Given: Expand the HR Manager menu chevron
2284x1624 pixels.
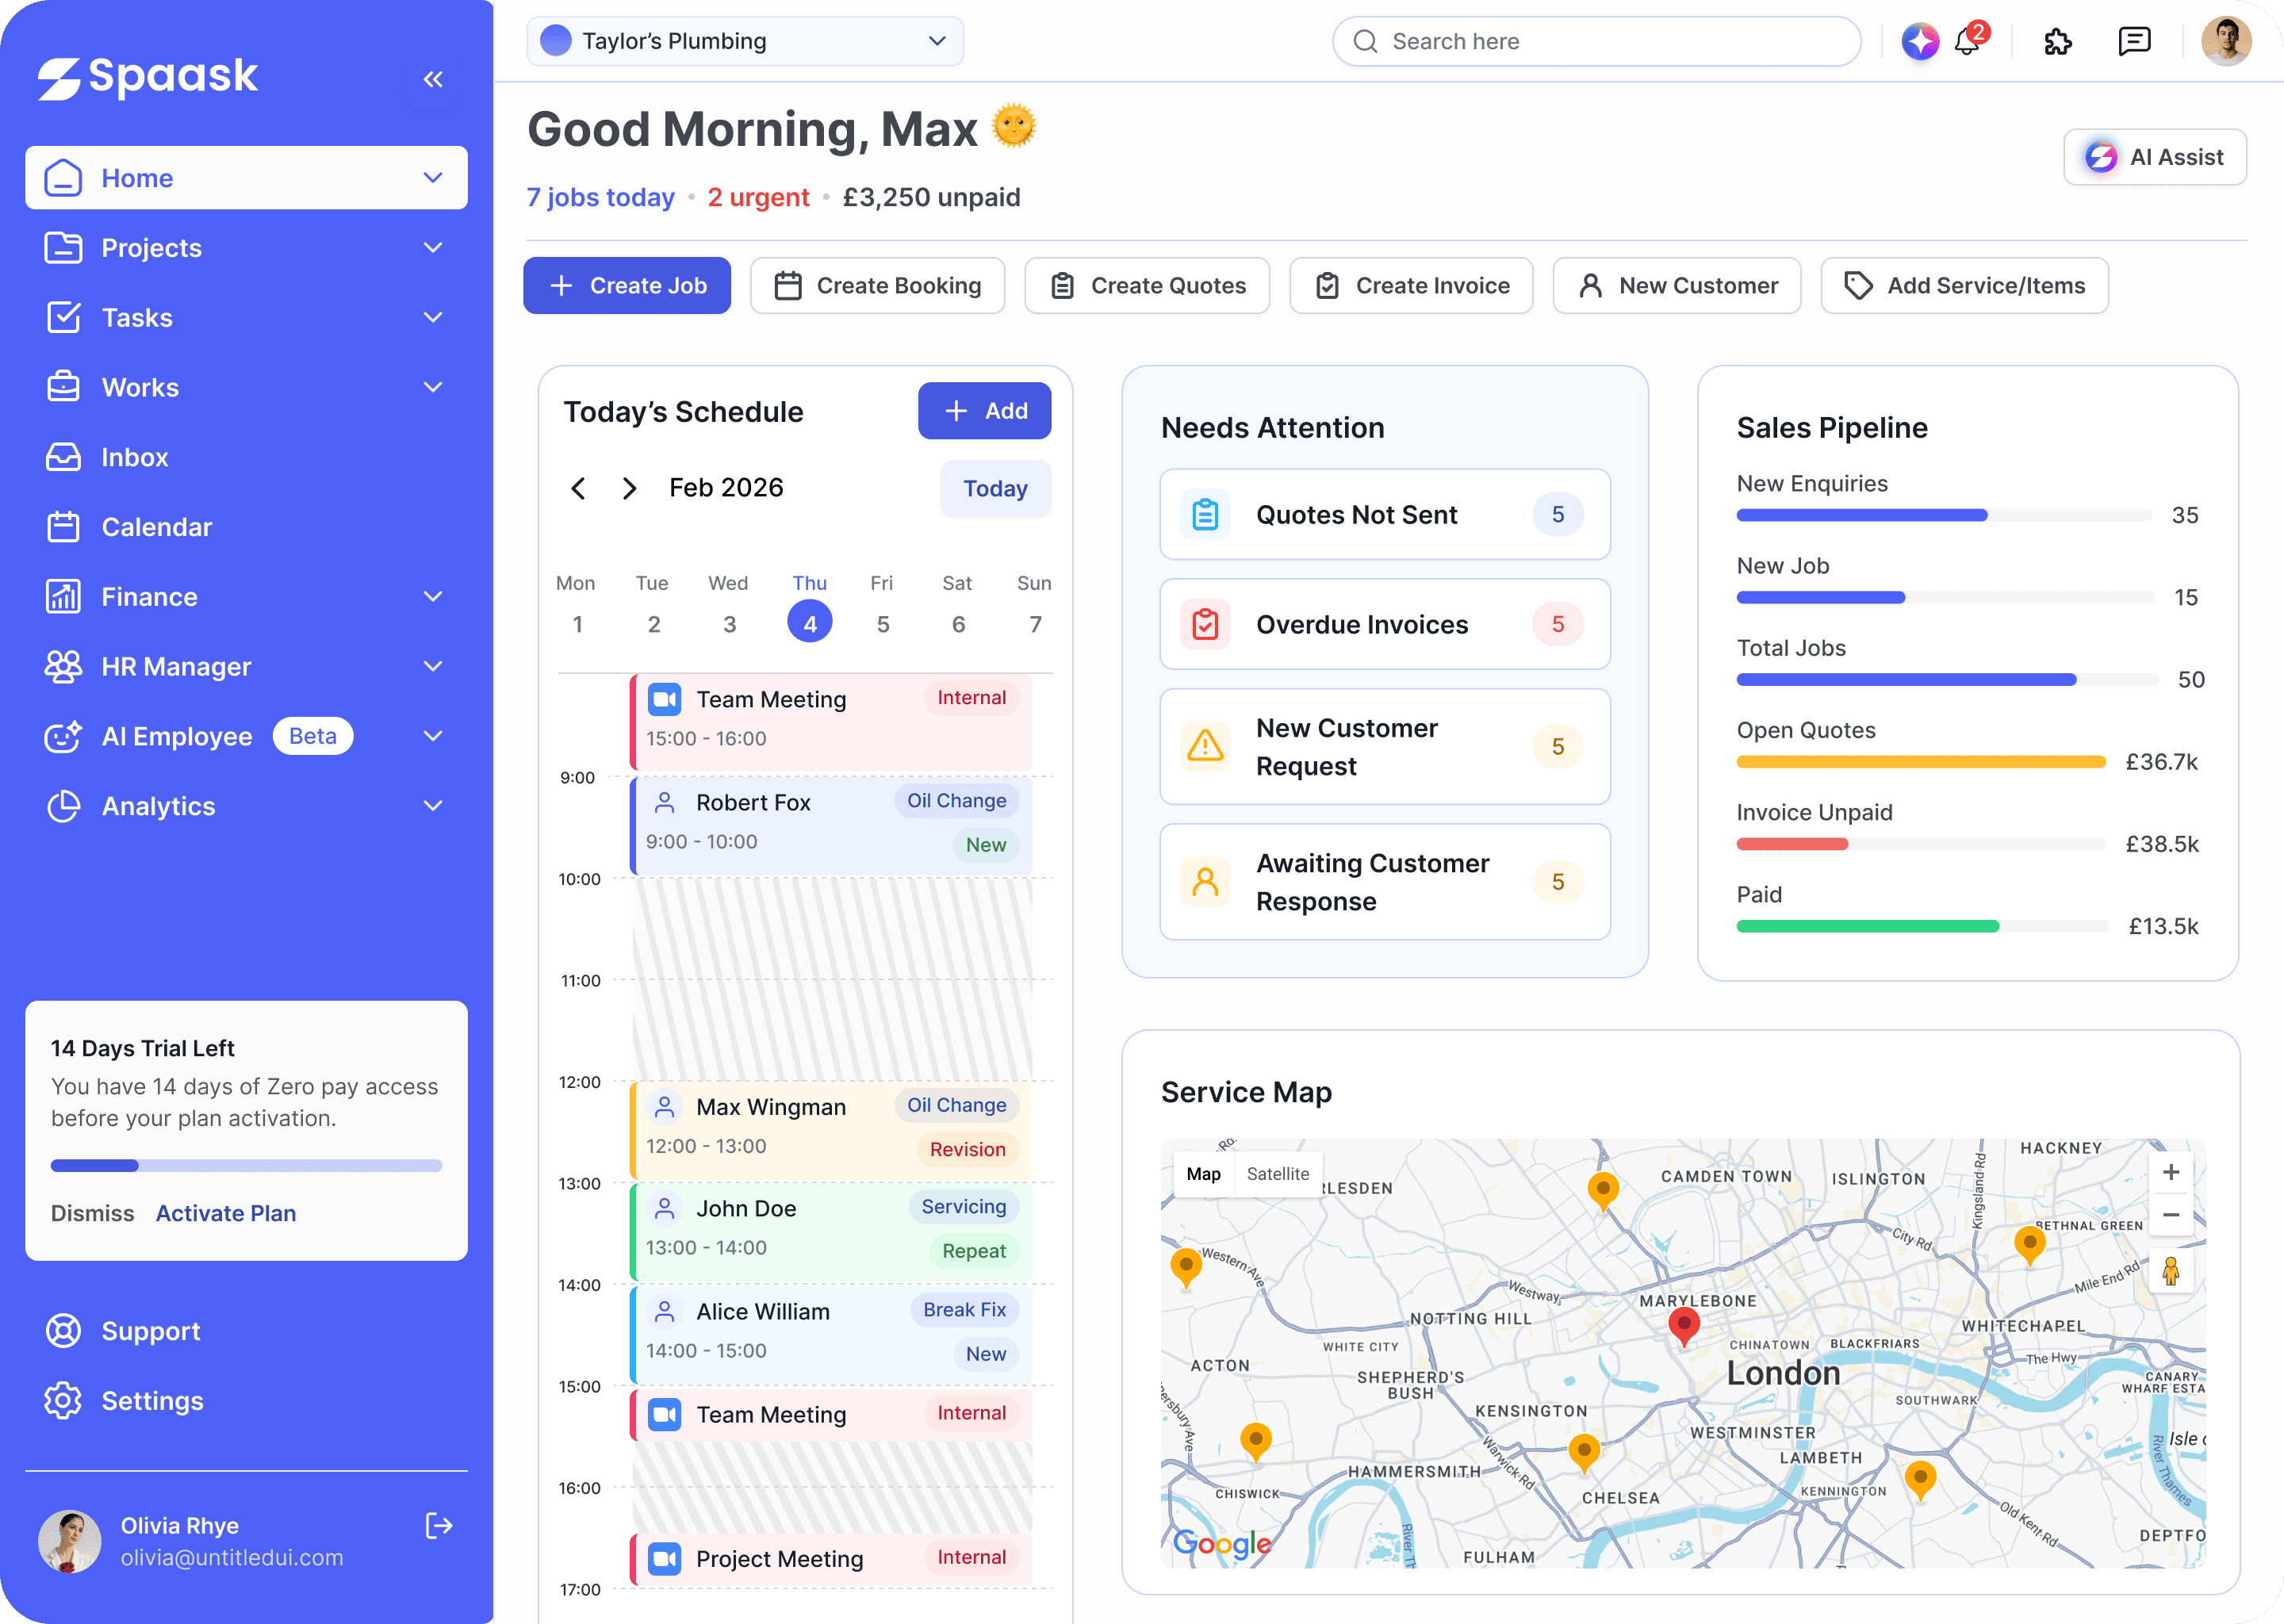Looking at the screenshot, I should (x=433, y=667).
